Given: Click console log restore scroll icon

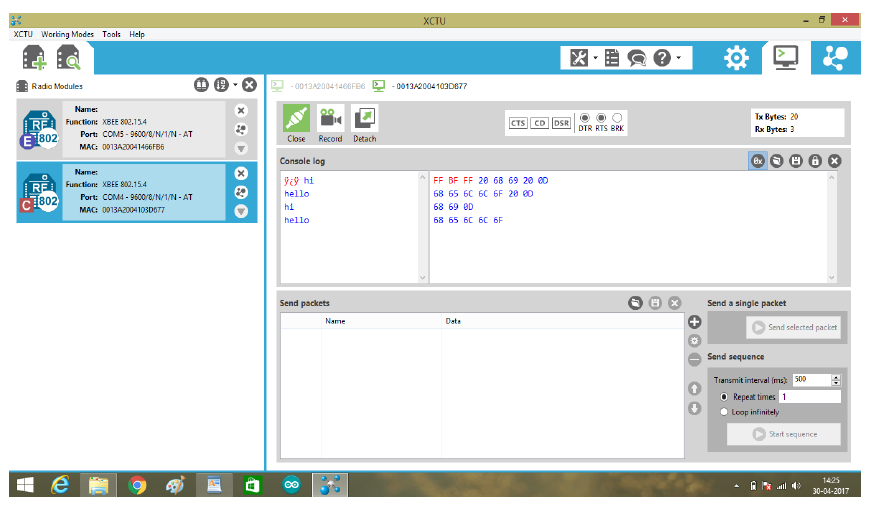Looking at the screenshot, I should click(x=777, y=161).
